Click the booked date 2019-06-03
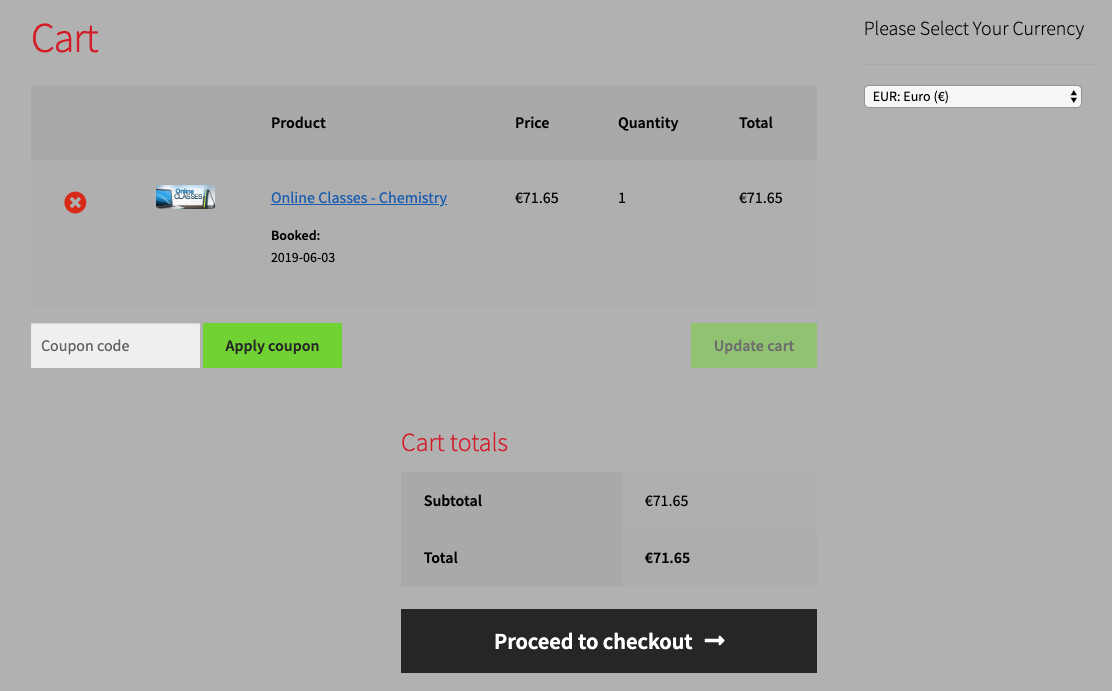Image resolution: width=1112 pixels, height=691 pixels. pos(303,258)
